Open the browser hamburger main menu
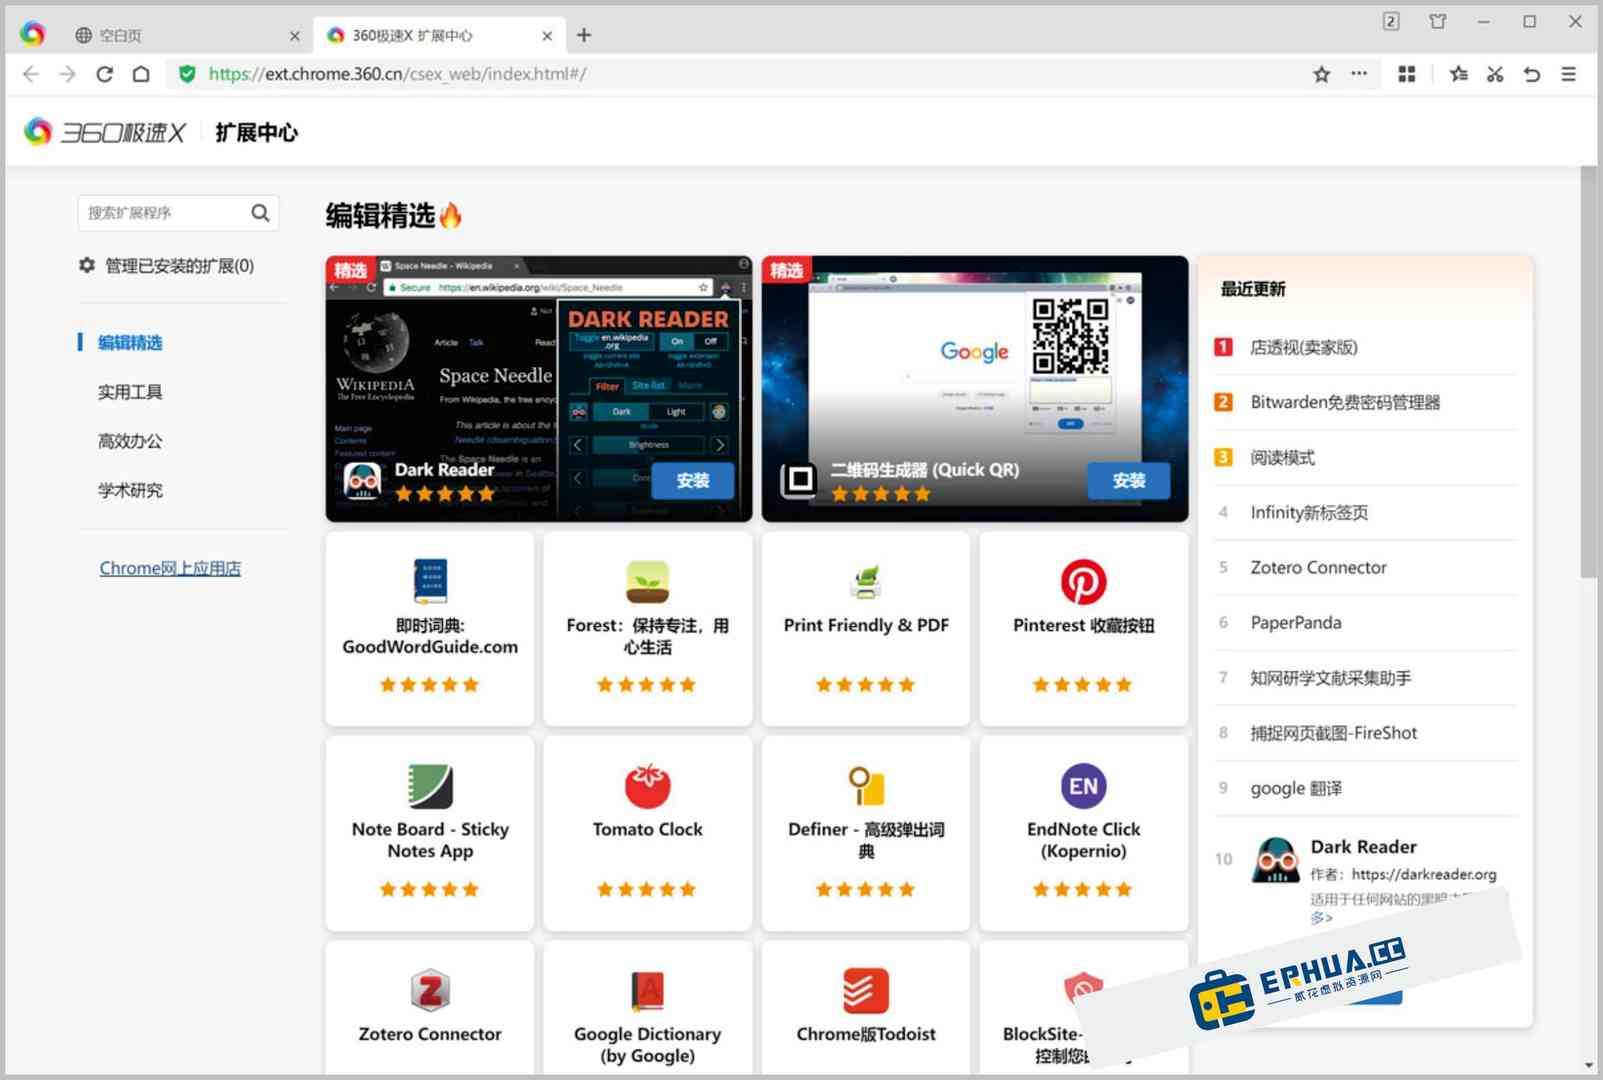 pos(1568,74)
